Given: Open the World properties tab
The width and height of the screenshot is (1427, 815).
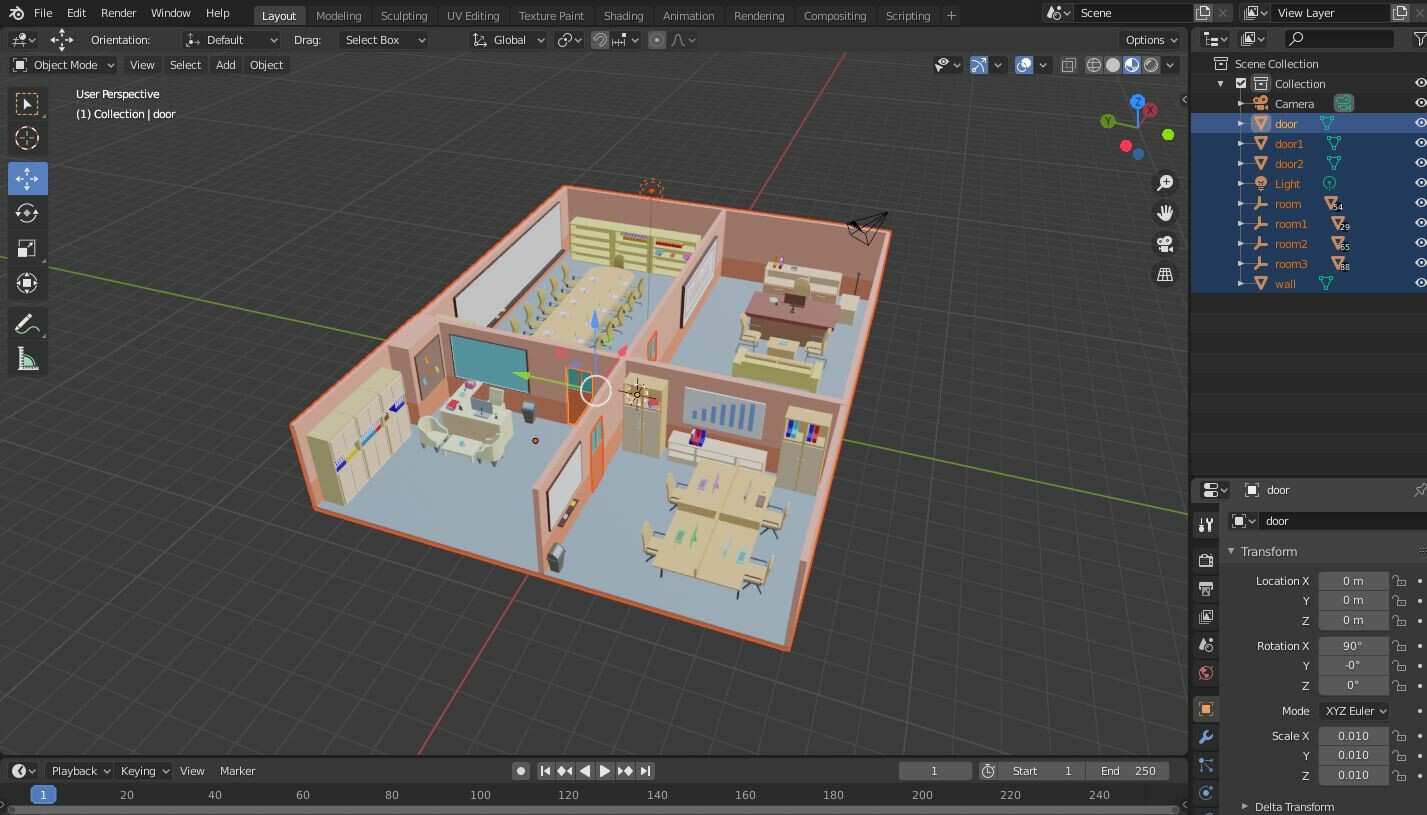Looking at the screenshot, I should click(1205, 673).
